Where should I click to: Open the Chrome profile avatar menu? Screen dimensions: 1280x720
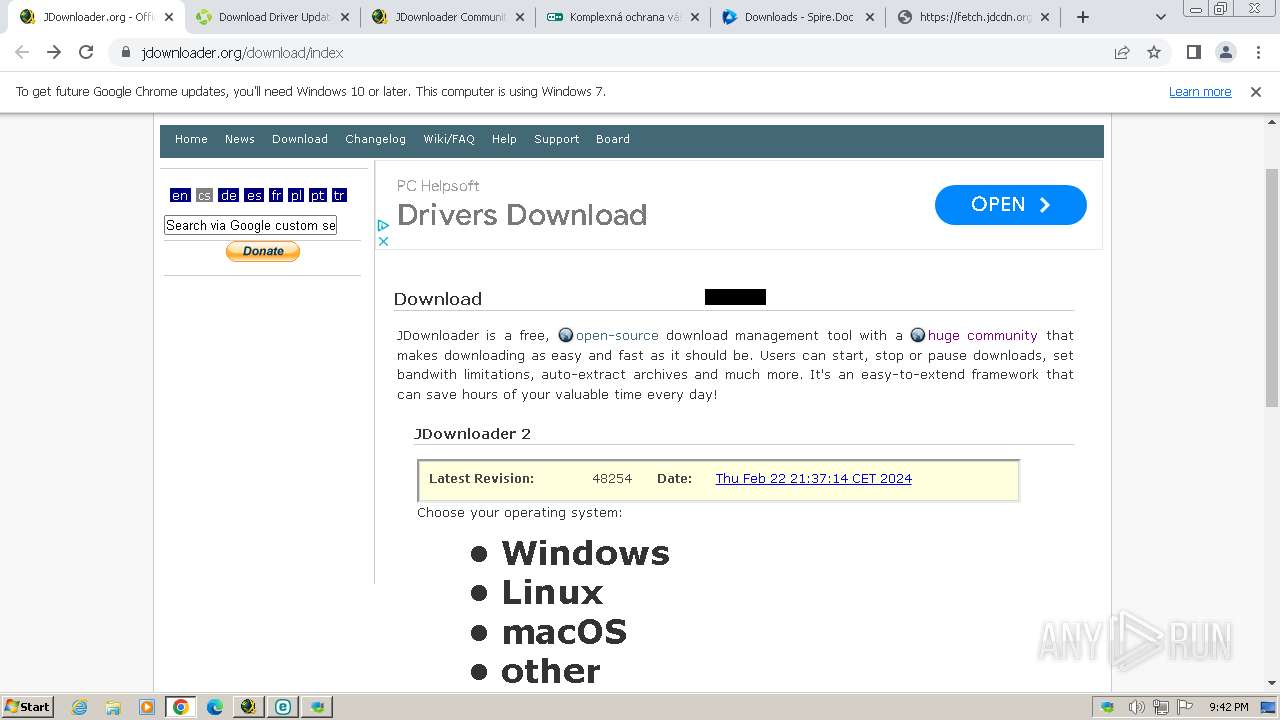coord(1226,52)
